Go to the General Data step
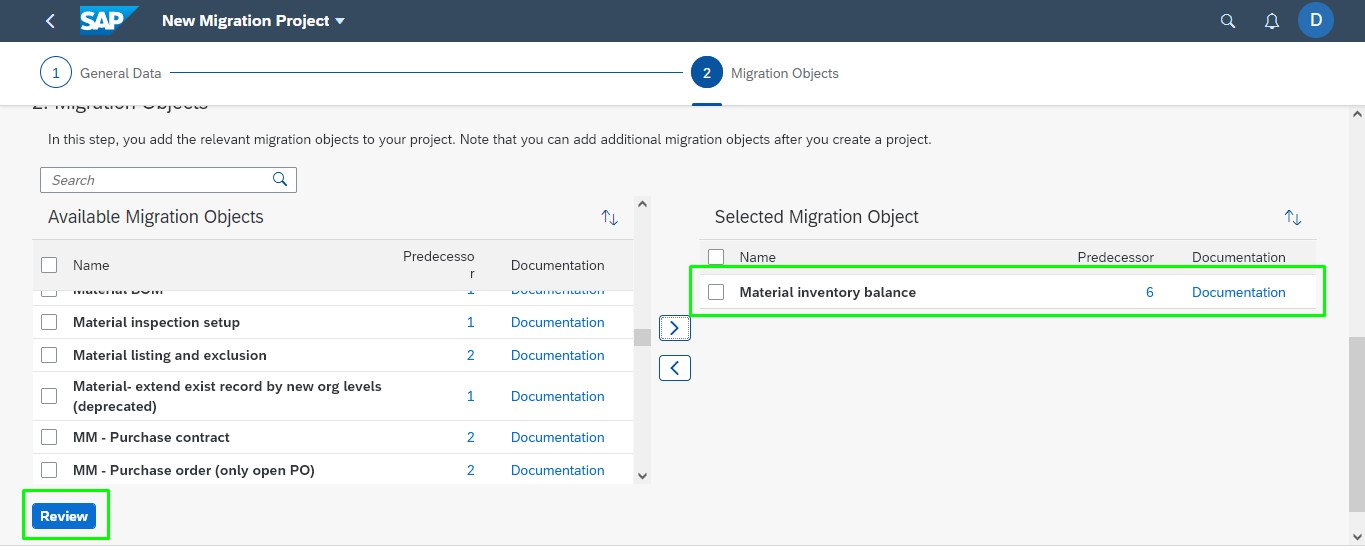 56,73
